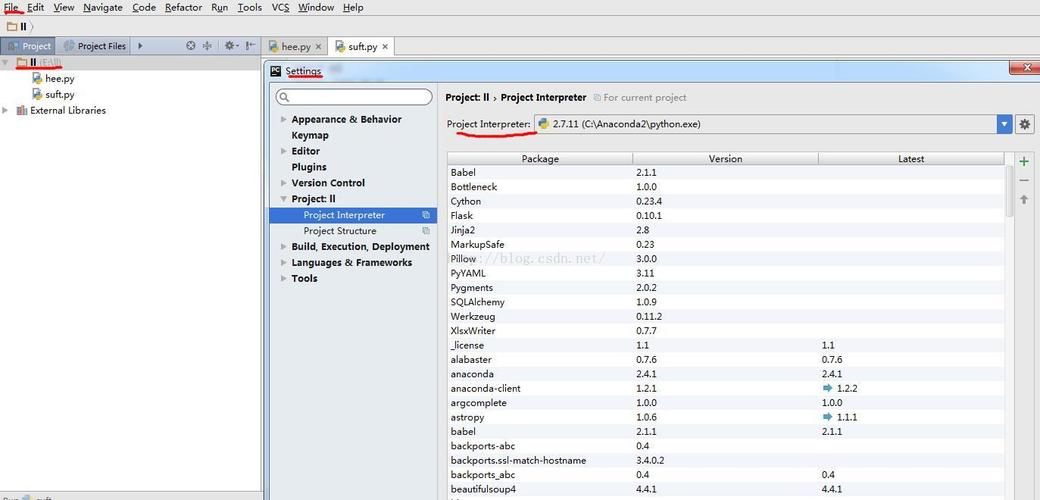Expand Build, Execution, Deployment section

click(x=284, y=247)
